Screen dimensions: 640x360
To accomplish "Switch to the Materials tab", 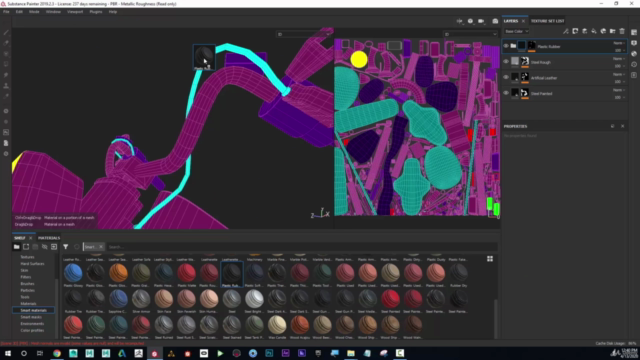I will click(x=49, y=238).
